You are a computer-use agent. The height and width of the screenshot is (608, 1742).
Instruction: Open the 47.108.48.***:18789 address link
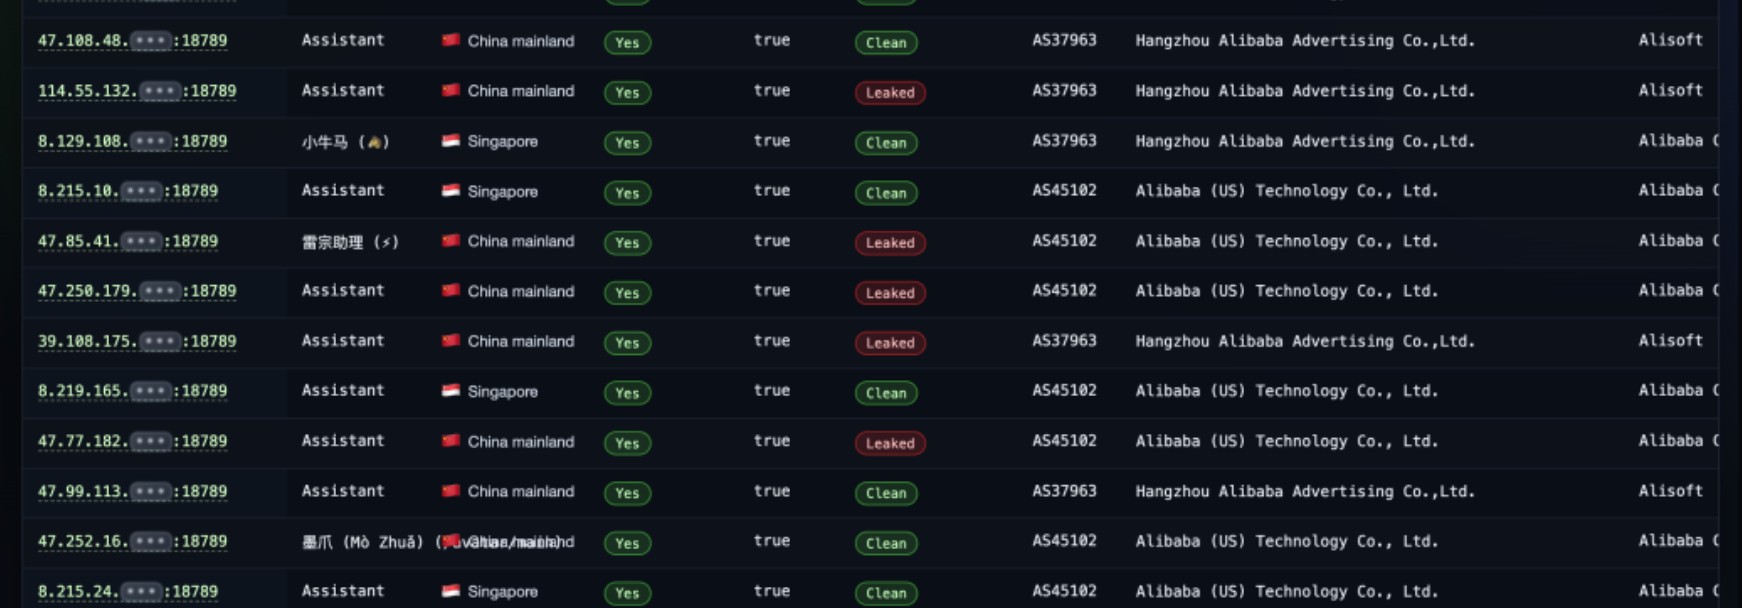(132, 41)
